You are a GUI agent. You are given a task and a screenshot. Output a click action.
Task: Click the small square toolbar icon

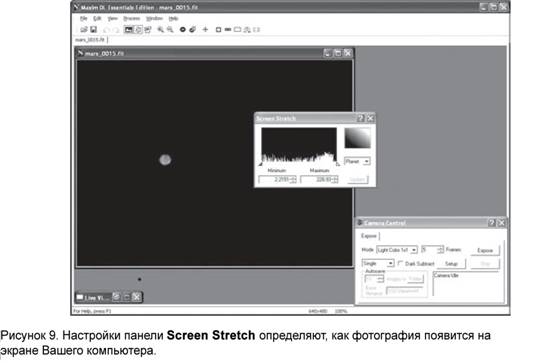(218, 30)
